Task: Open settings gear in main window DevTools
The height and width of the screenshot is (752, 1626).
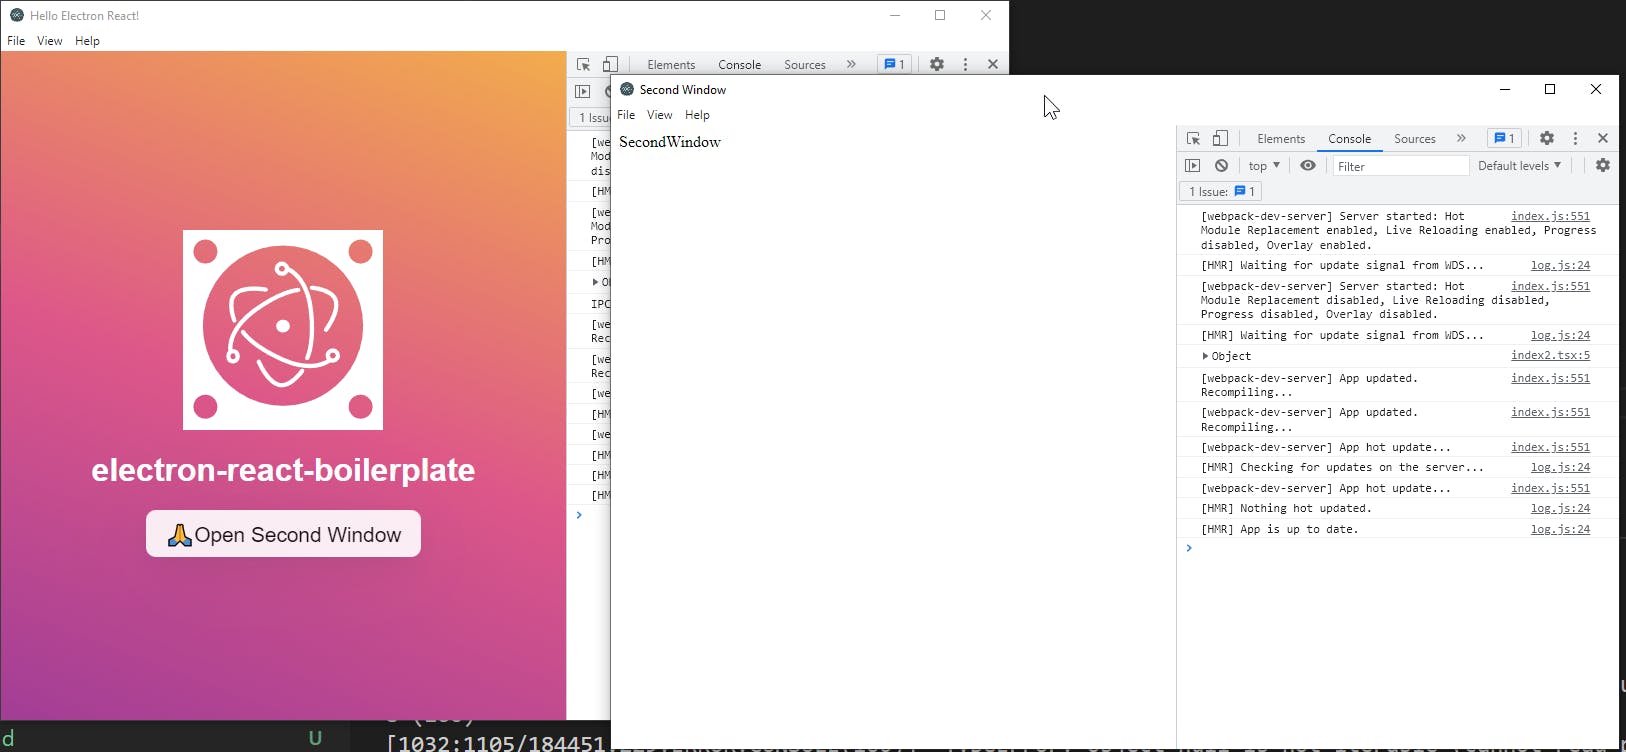Action: click(937, 64)
